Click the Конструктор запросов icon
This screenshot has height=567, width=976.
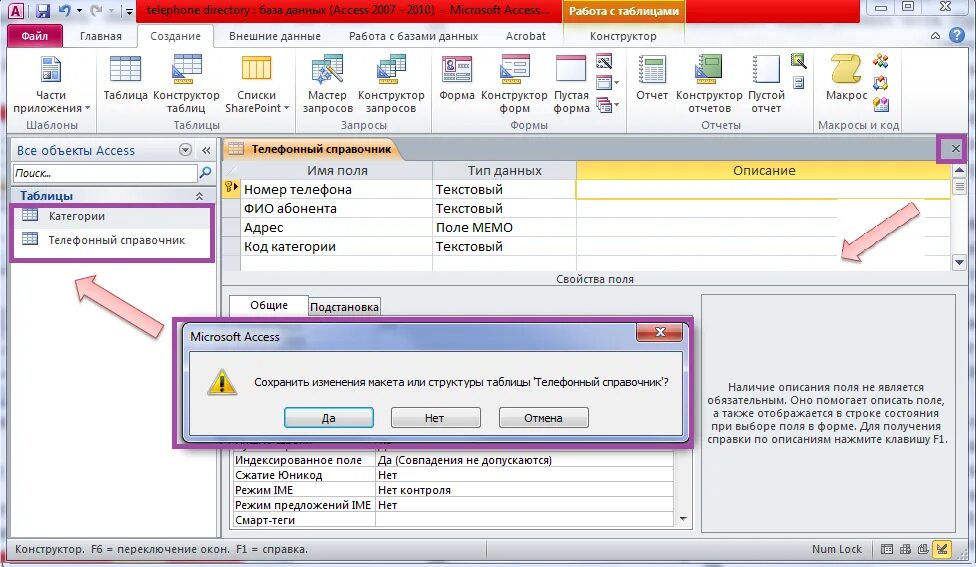[391, 85]
